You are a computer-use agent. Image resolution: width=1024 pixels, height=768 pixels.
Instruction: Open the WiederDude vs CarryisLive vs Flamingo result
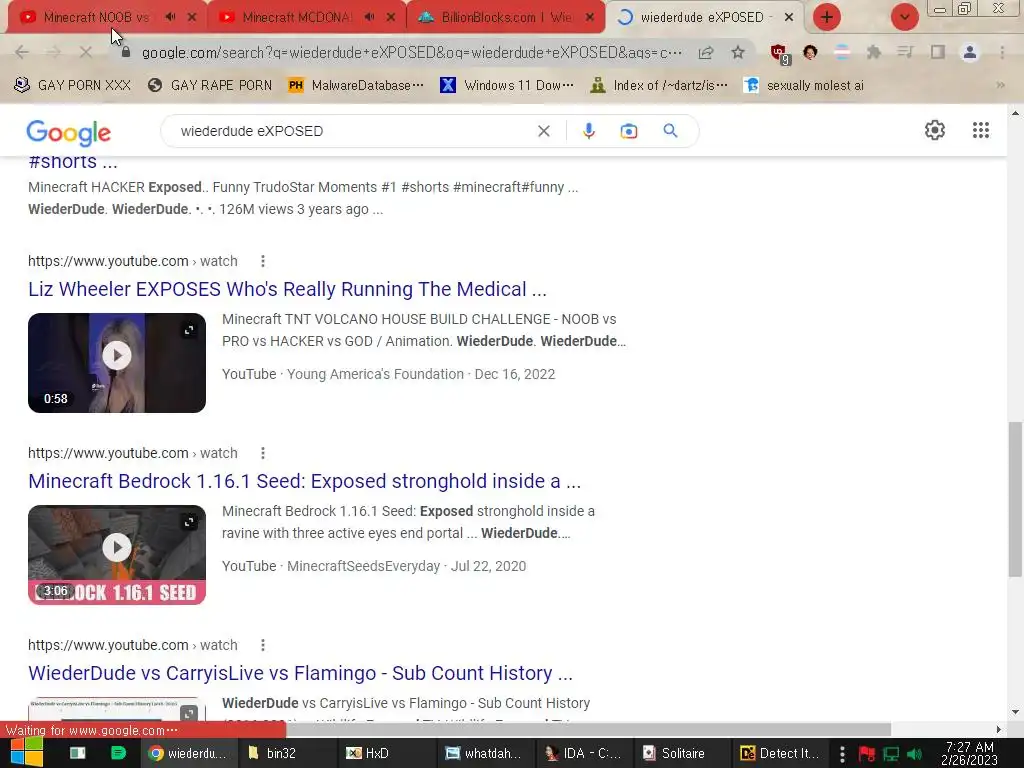click(300, 673)
